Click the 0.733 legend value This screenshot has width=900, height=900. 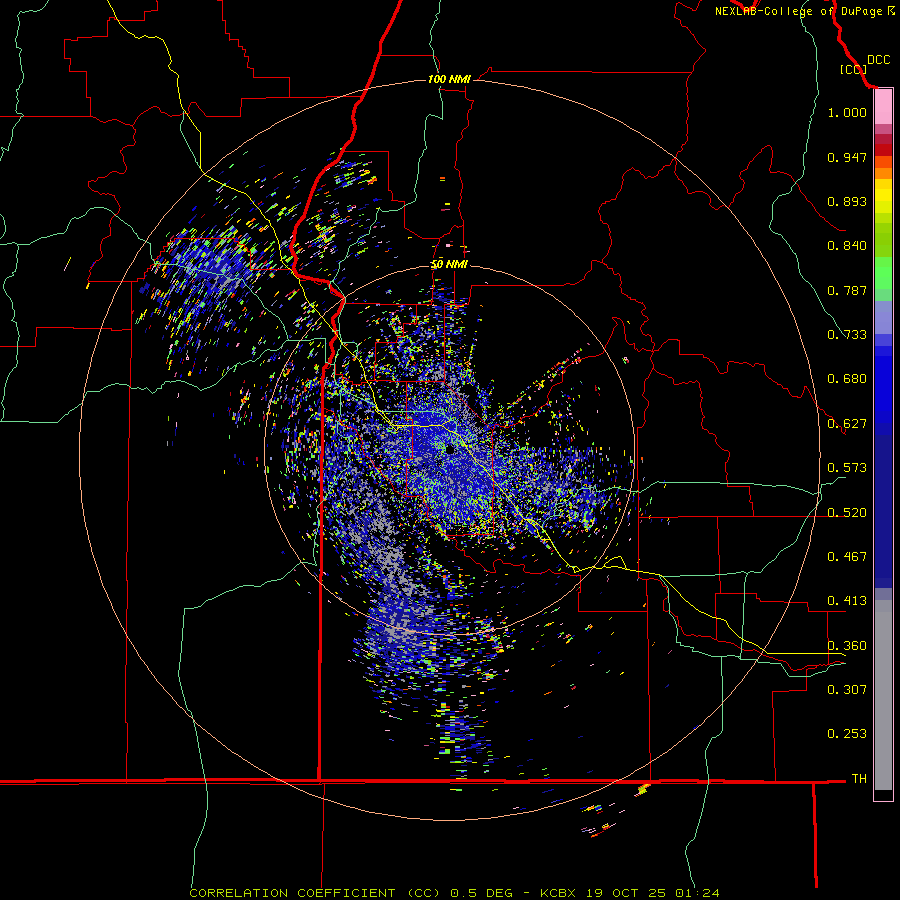click(x=847, y=335)
